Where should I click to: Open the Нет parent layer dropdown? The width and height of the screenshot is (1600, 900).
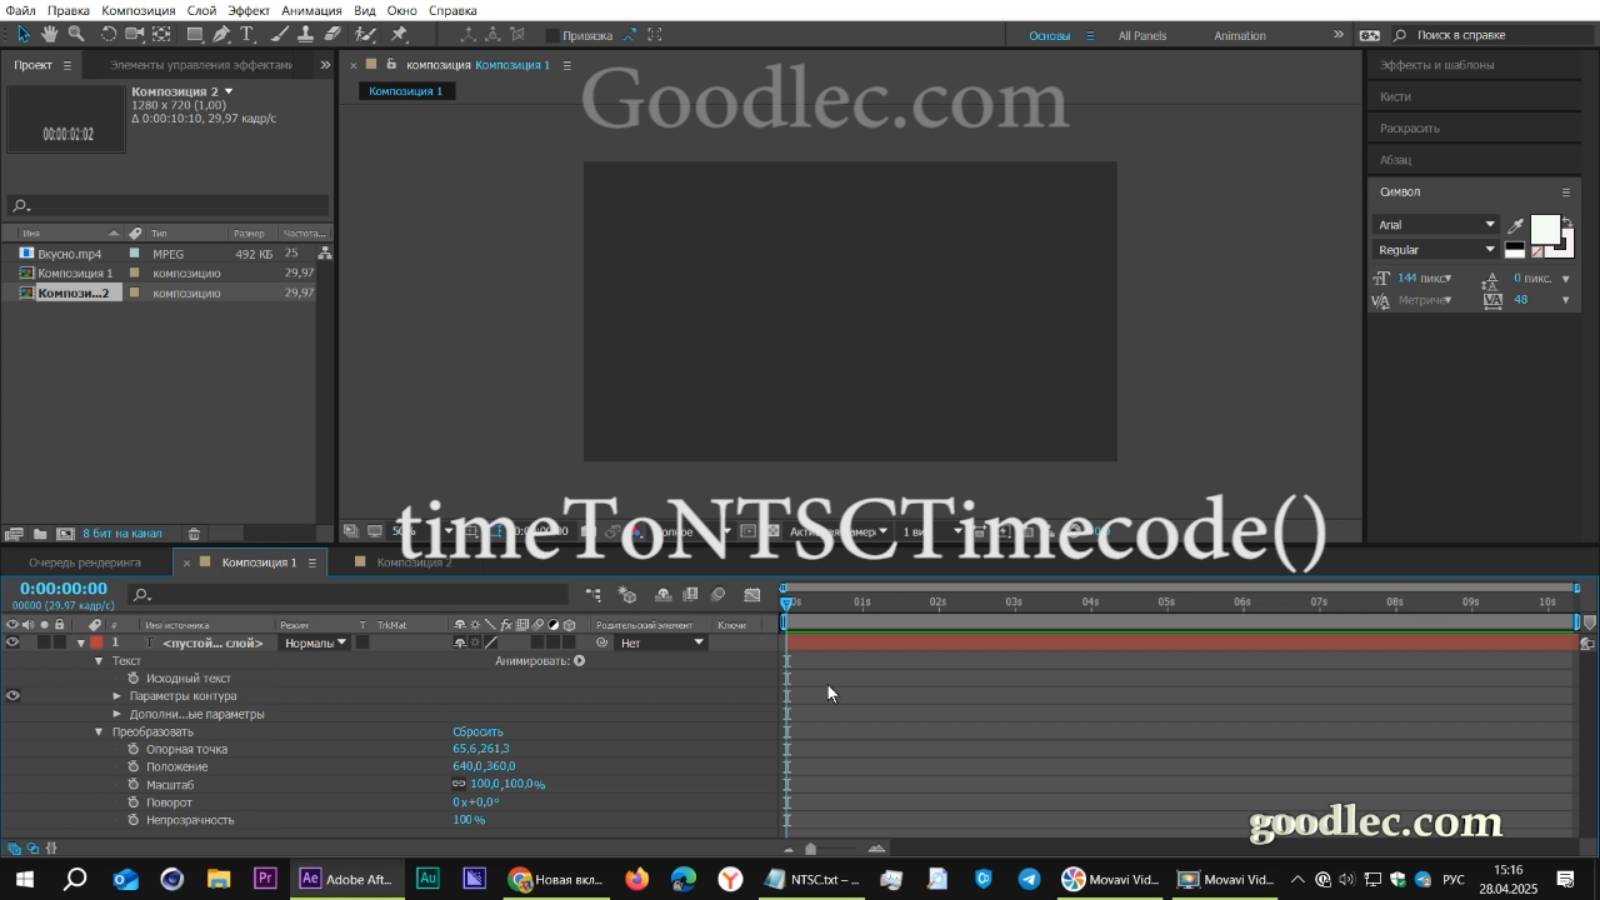click(x=660, y=643)
